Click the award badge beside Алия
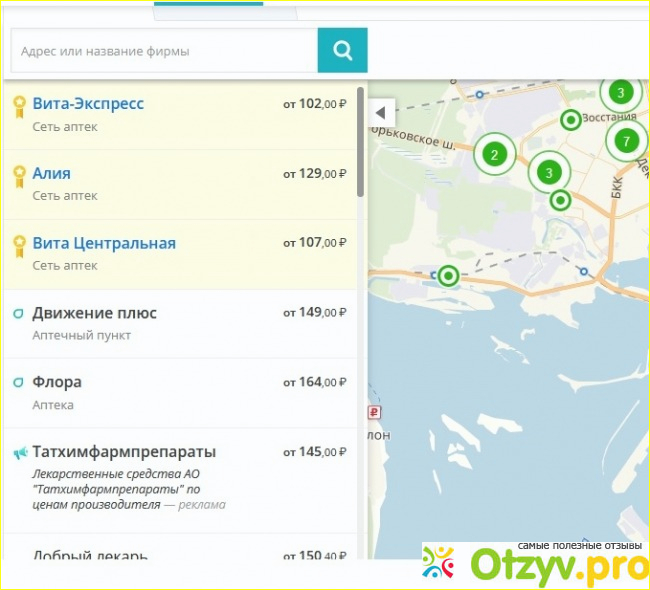This screenshot has height=590, width=650. tap(18, 174)
